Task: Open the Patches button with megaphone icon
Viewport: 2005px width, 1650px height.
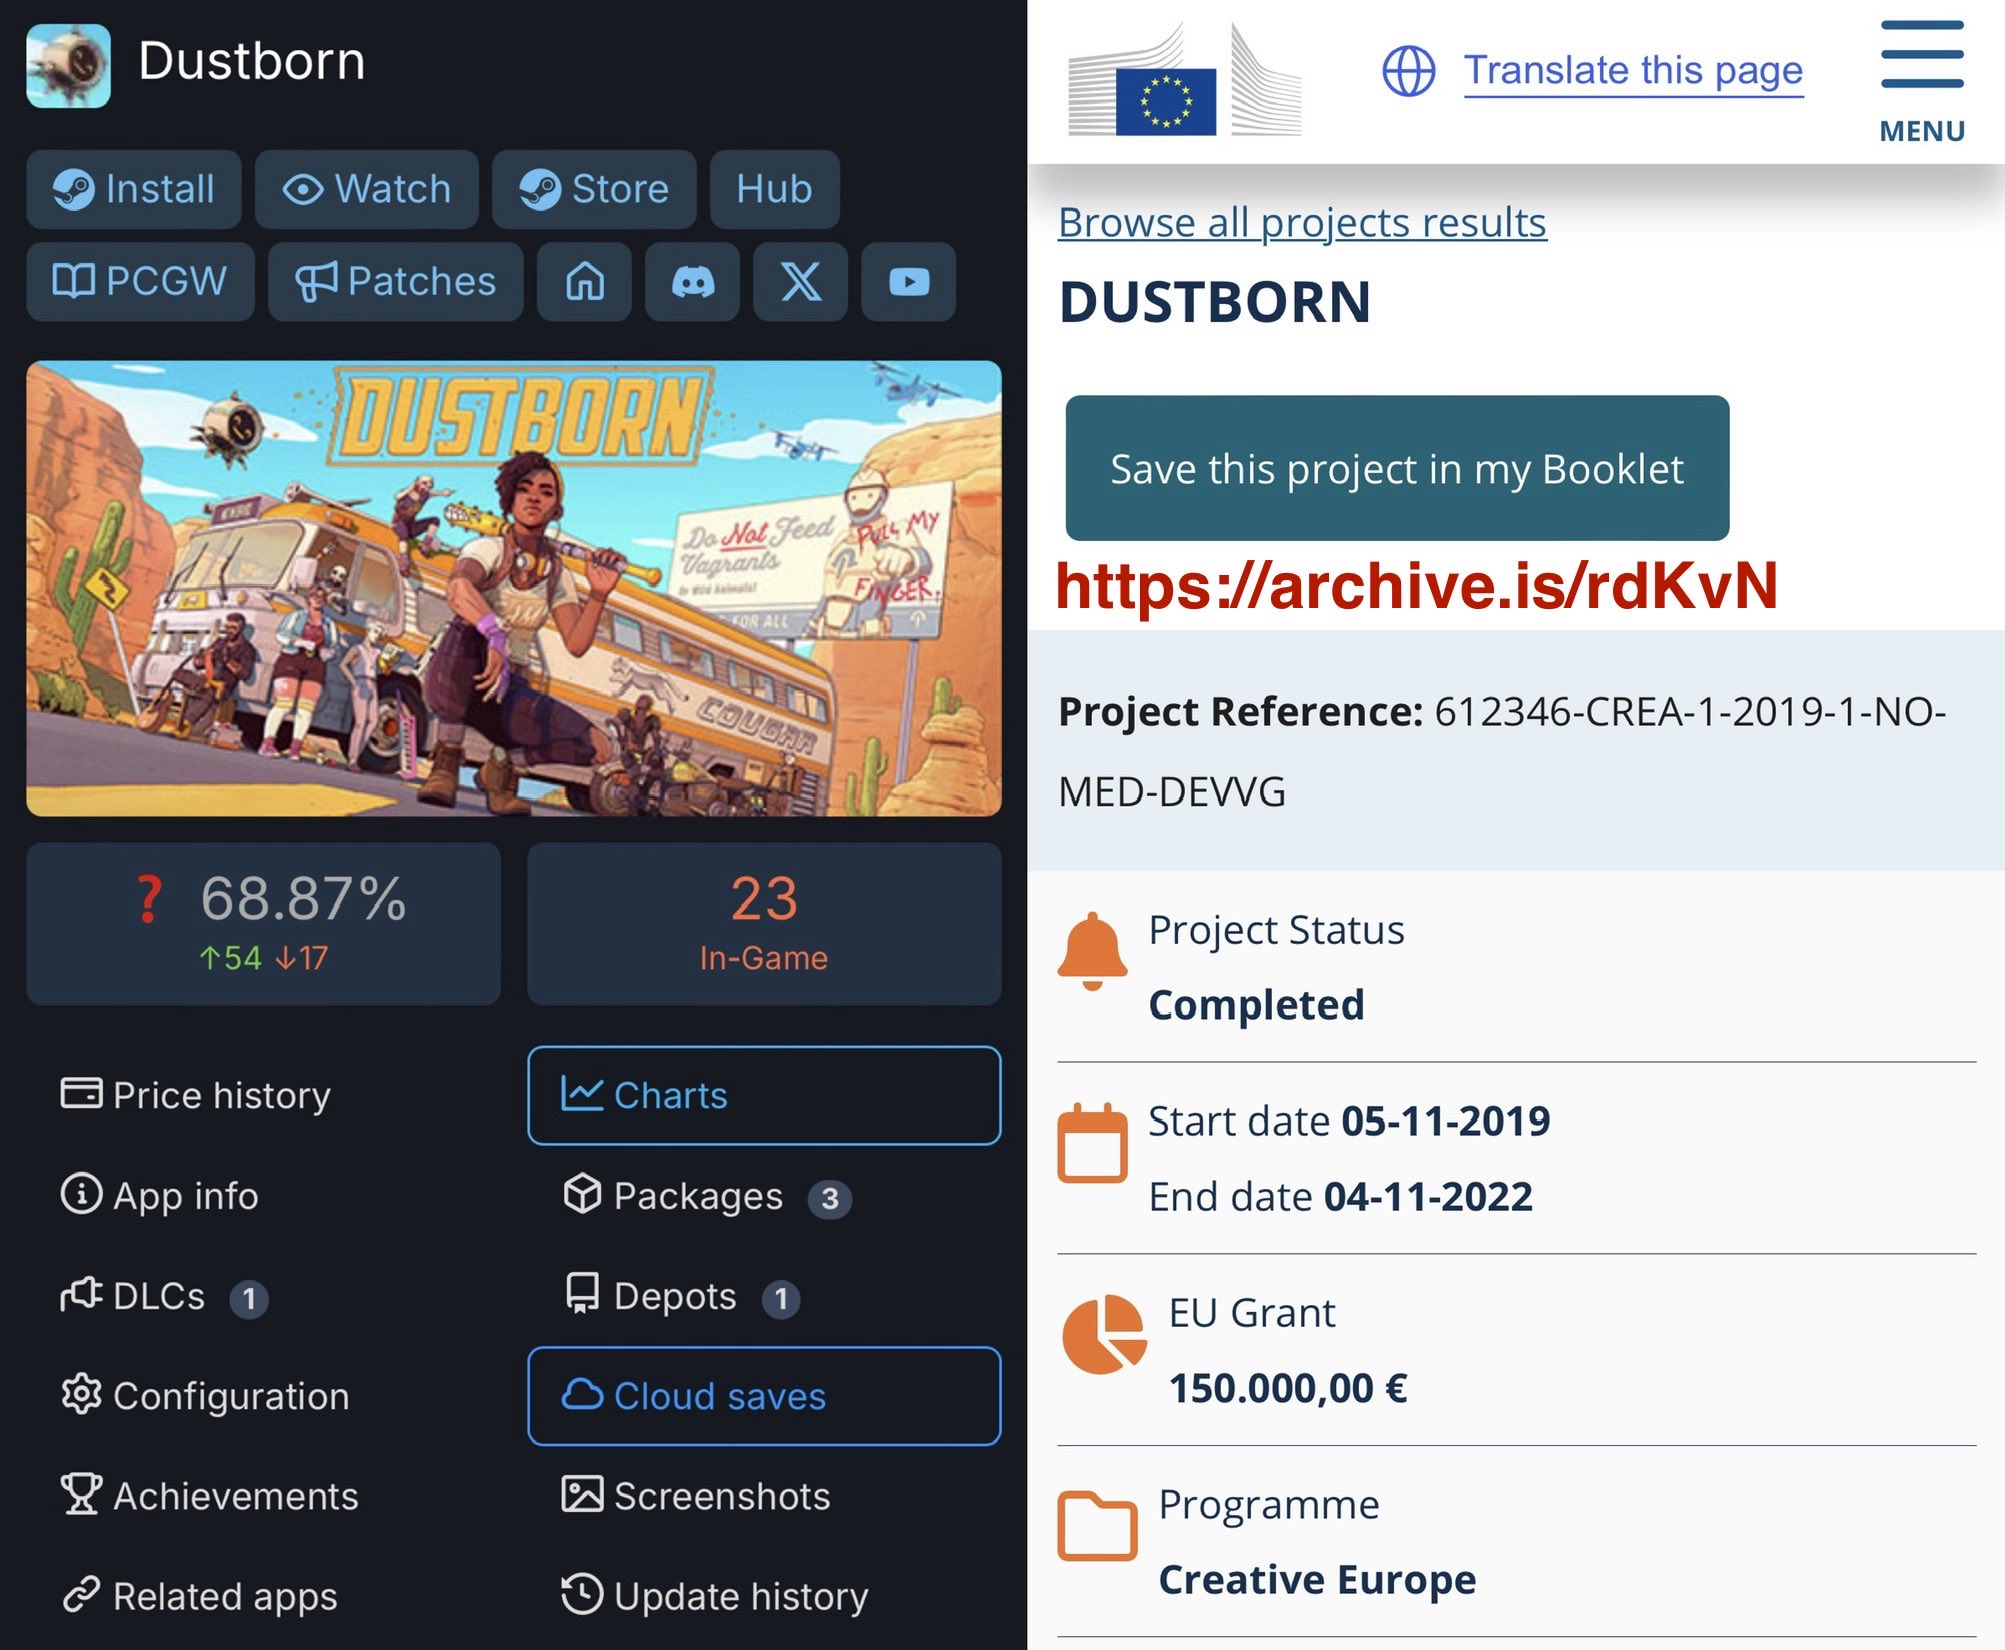Action: (x=395, y=281)
